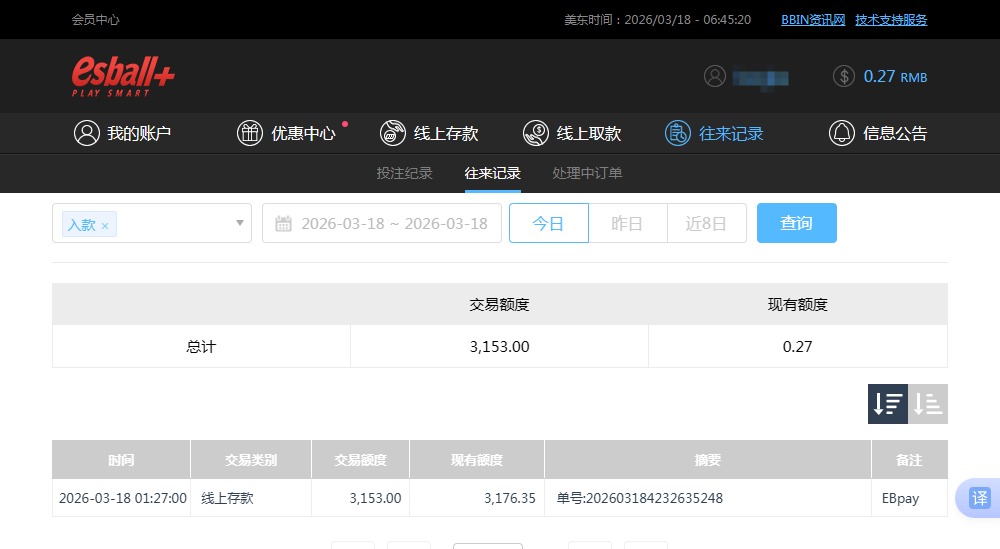Click the 备注 column header
The height and width of the screenshot is (549, 1000).
tap(909, 460)
